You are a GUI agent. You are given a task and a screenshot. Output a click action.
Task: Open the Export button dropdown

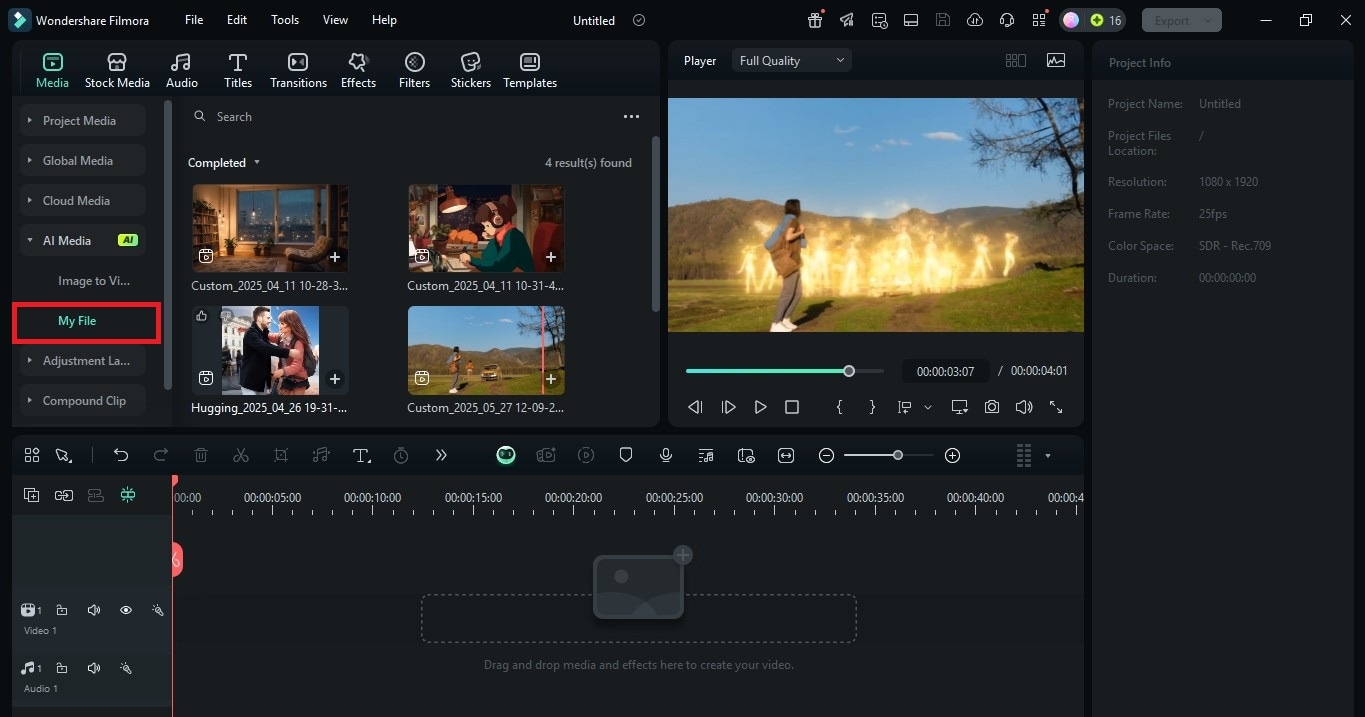tap(1210, 20)
